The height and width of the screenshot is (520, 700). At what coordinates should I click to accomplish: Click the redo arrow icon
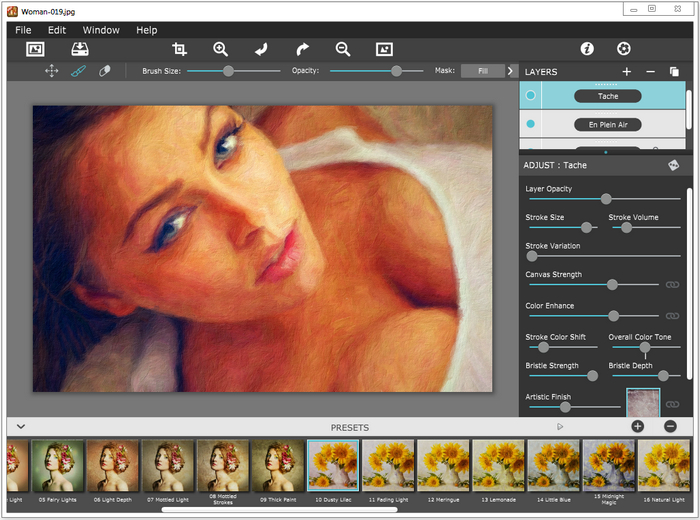302,49
